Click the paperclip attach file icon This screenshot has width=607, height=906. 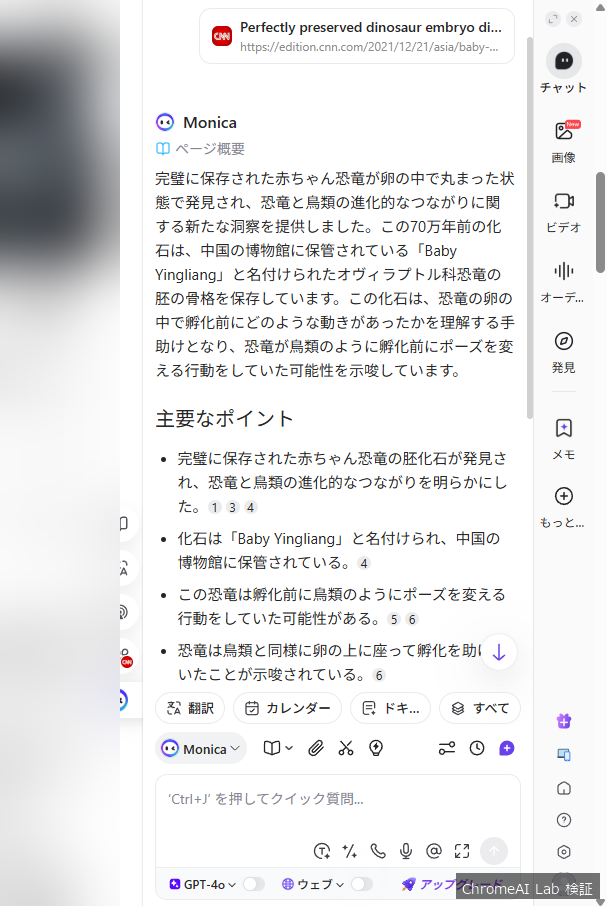click(x=315, y=748)
